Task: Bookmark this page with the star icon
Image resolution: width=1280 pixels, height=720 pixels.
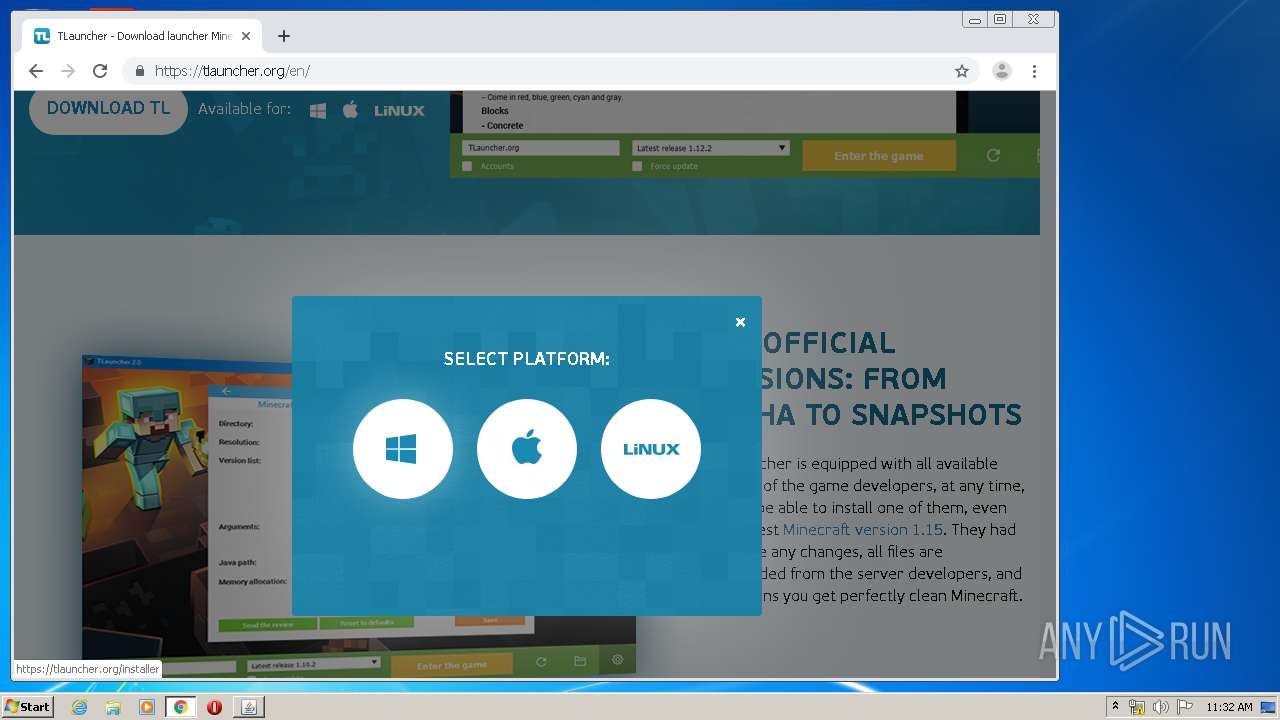Action: [962, 71]
